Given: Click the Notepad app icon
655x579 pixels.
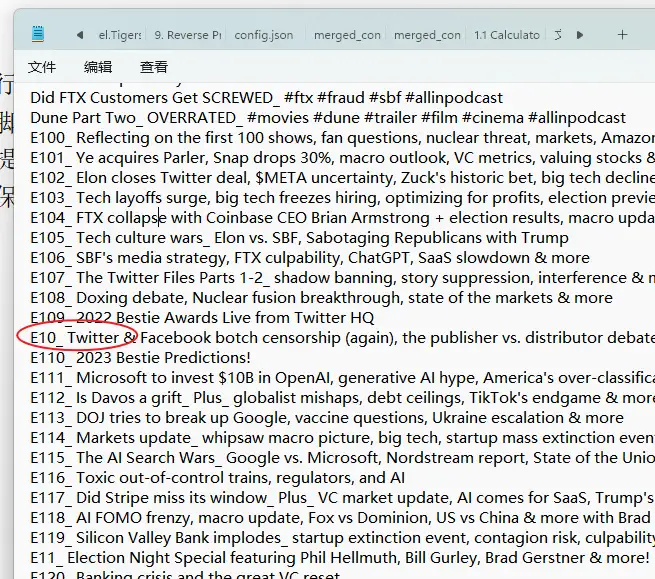Looking at the screenshot, I should [x=38, y=34].
